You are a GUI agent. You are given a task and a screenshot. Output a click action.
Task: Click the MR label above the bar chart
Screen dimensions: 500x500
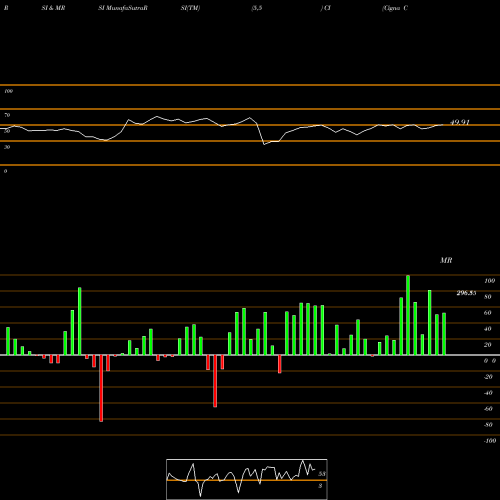coord(446,260)
